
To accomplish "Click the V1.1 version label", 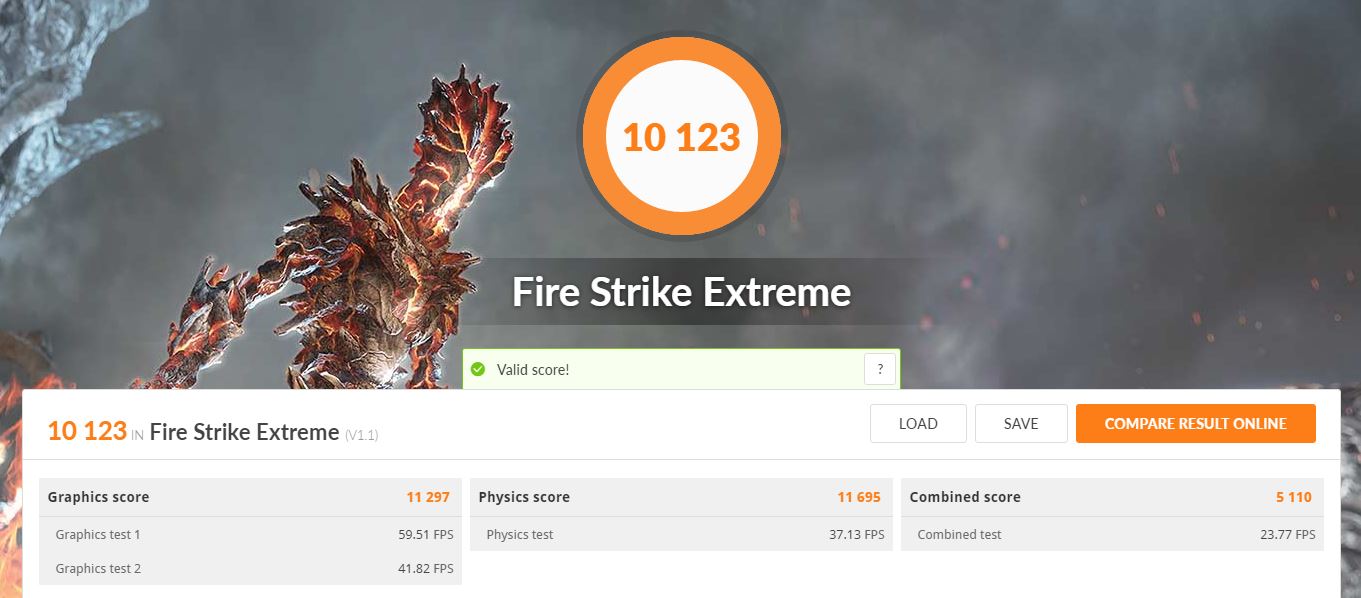I will [x=362, y=435].
